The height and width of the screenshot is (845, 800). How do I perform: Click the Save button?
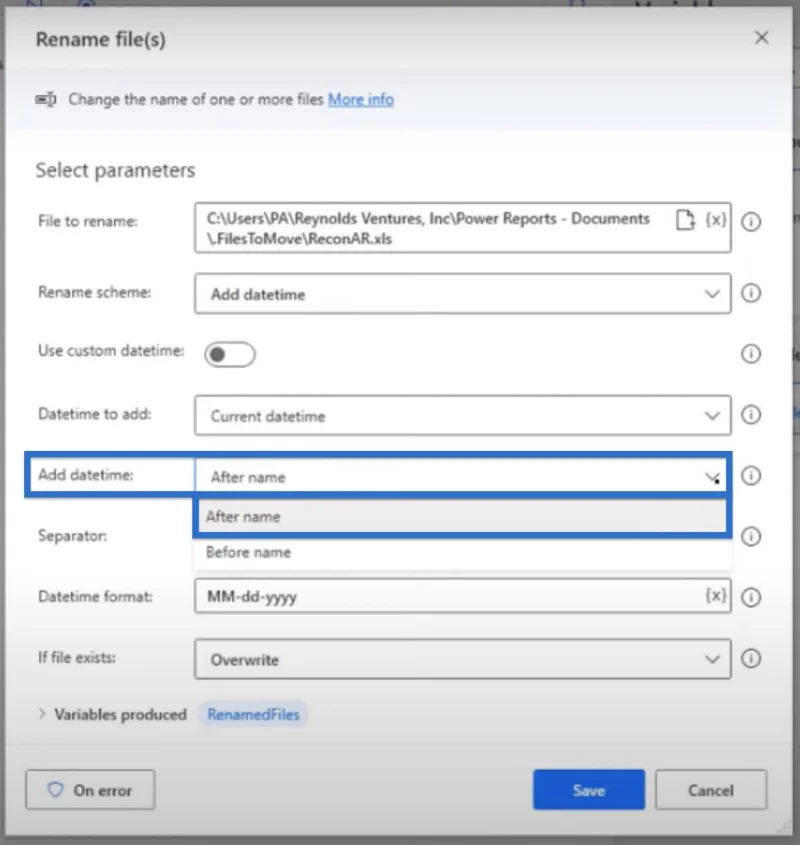click(589, 789)
